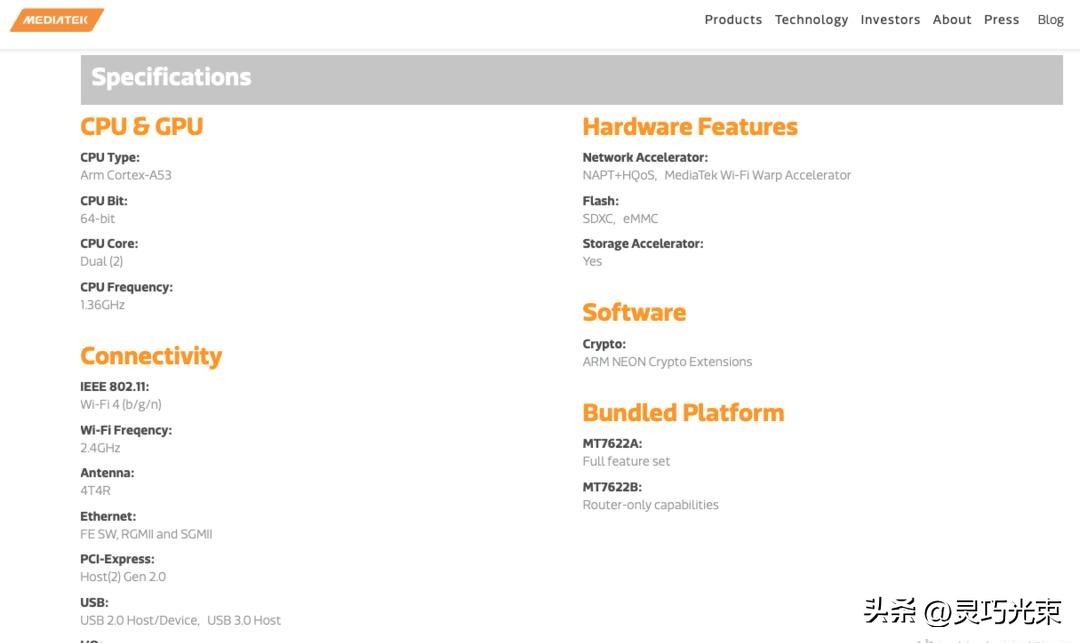Click the Specifications header bar

571,79
